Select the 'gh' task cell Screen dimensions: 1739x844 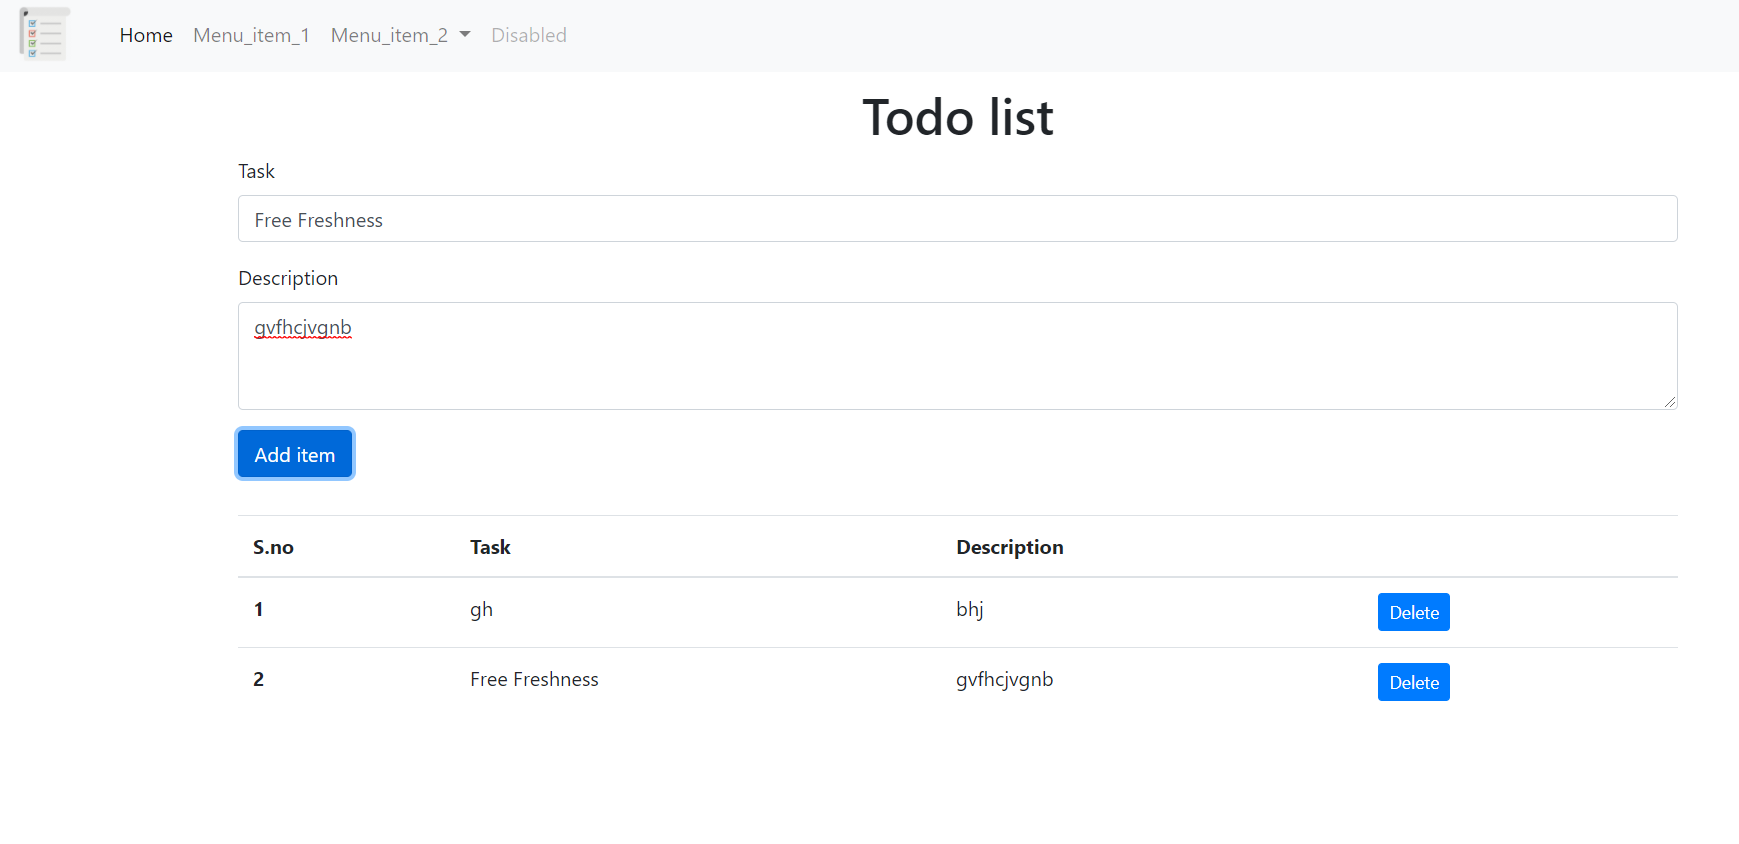tap(481, 610)
